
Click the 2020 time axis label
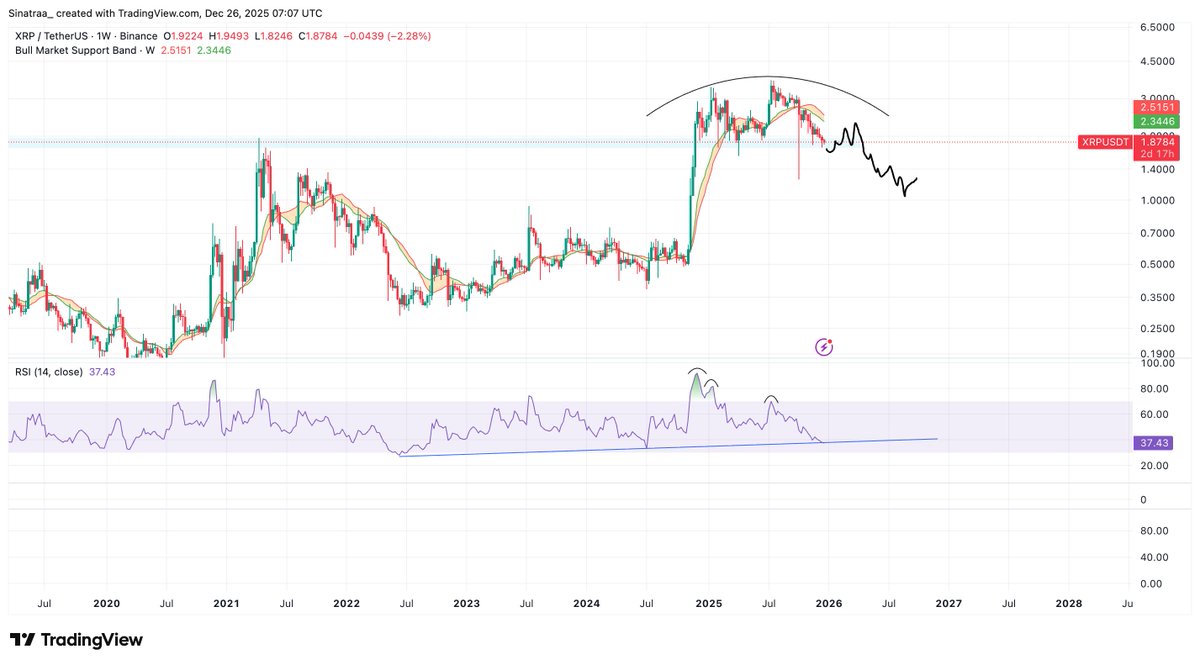(x=106, y=604)
